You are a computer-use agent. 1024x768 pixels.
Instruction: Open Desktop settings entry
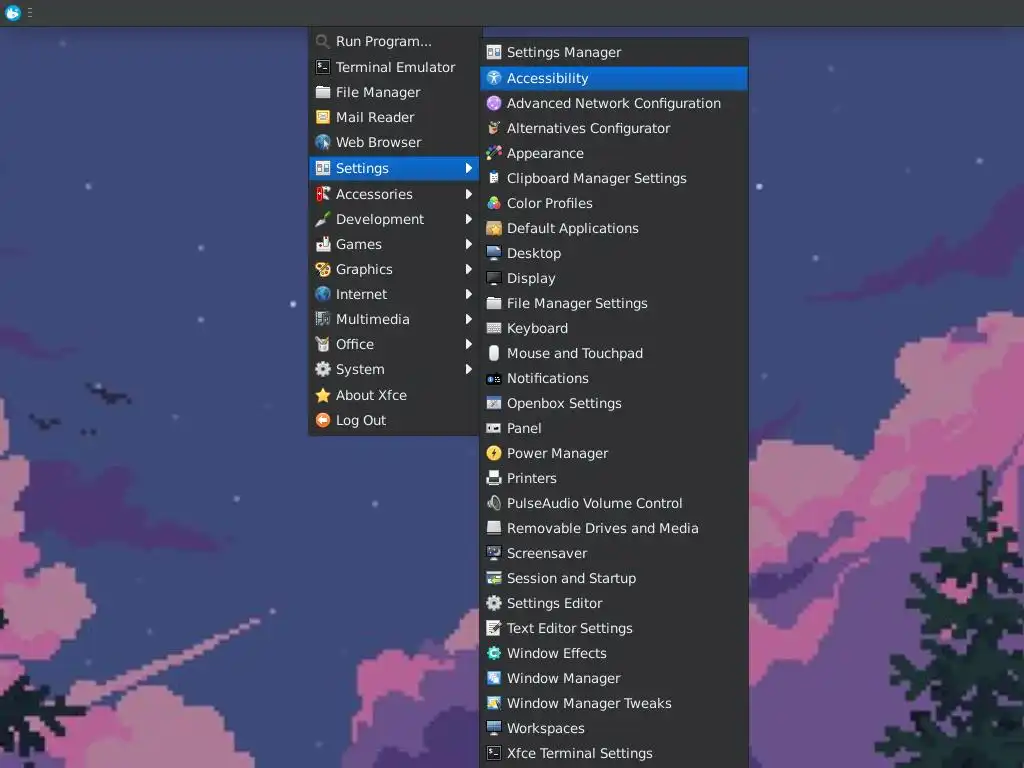coord(614,253)
